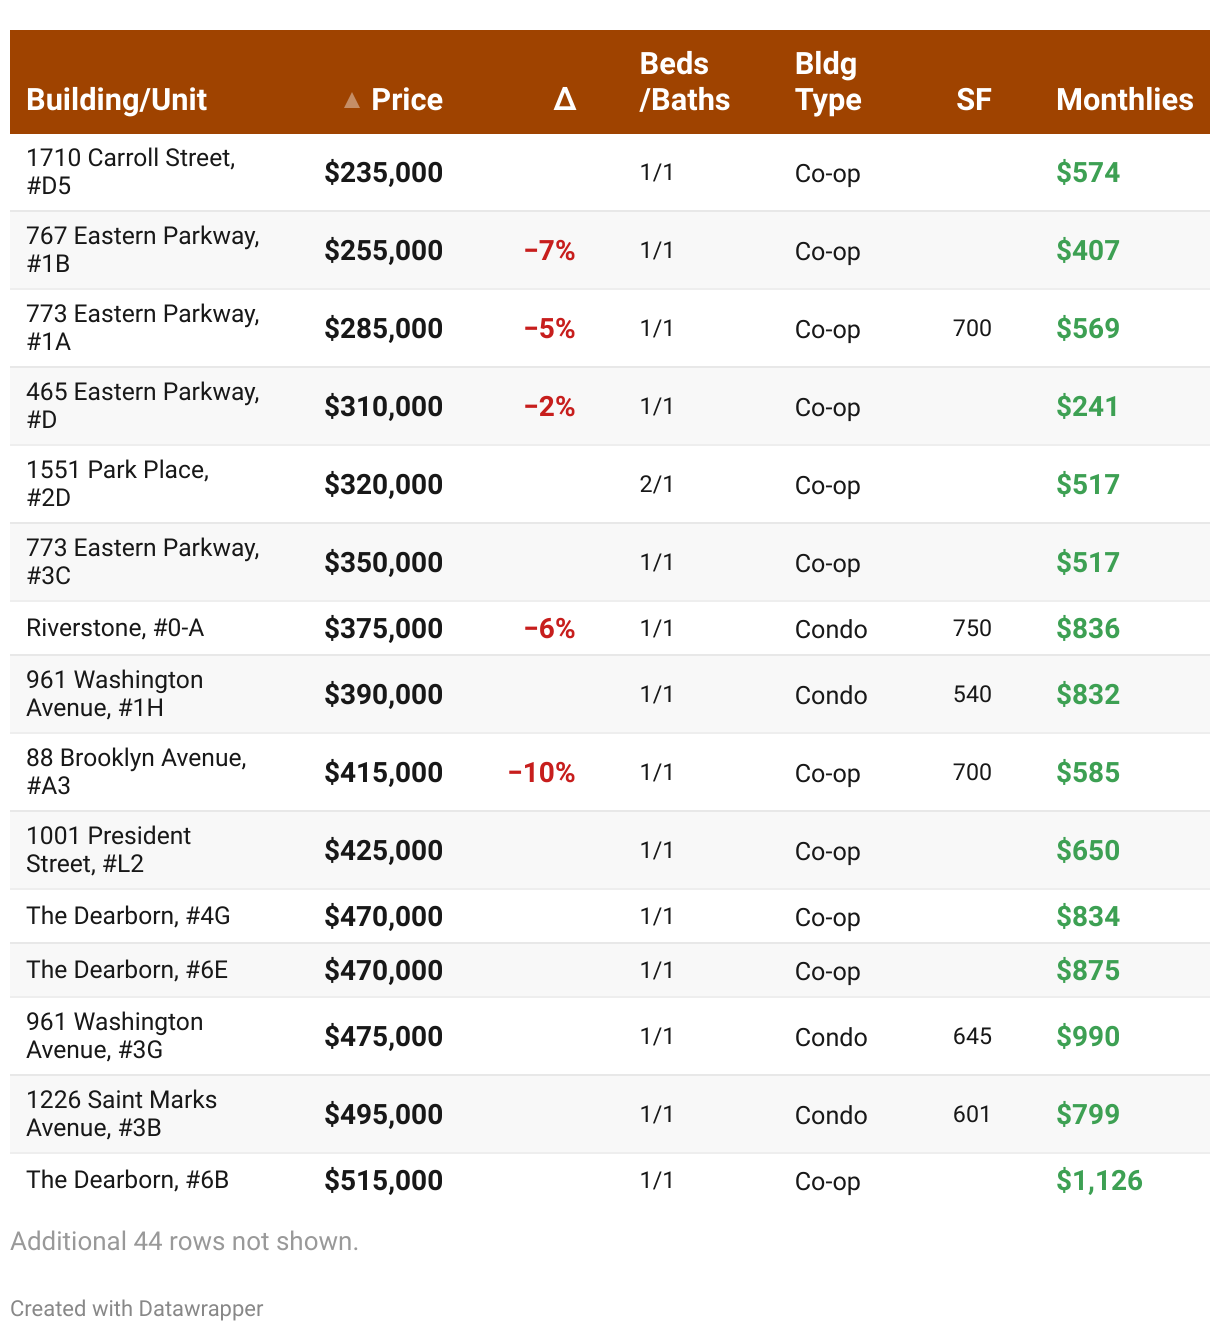The image size is (1220, 1332).
Task: Click the Additional 44 rows not shown text
Action: pos(184,1241)
